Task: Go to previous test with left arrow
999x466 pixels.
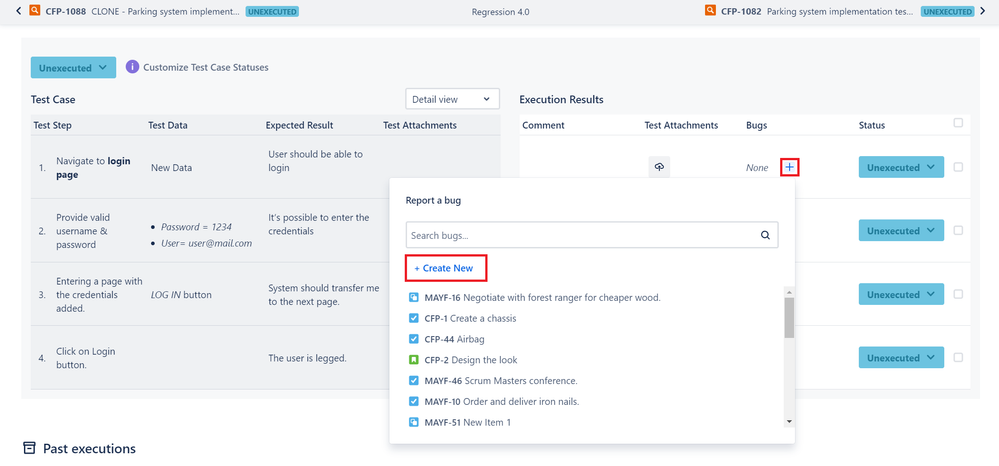Action: tap(18, 11)
